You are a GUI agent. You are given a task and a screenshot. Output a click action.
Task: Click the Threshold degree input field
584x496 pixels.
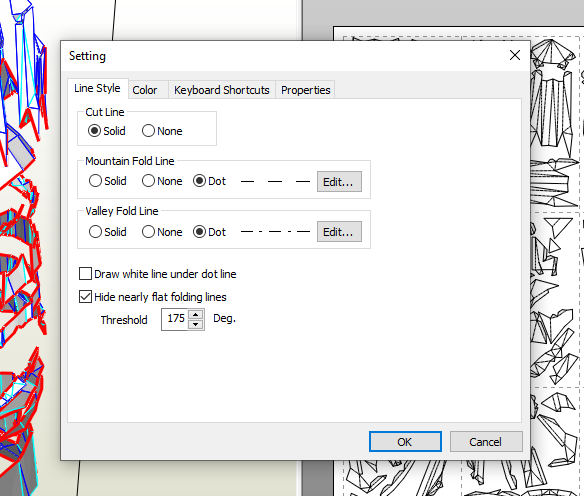coord(175,319)
